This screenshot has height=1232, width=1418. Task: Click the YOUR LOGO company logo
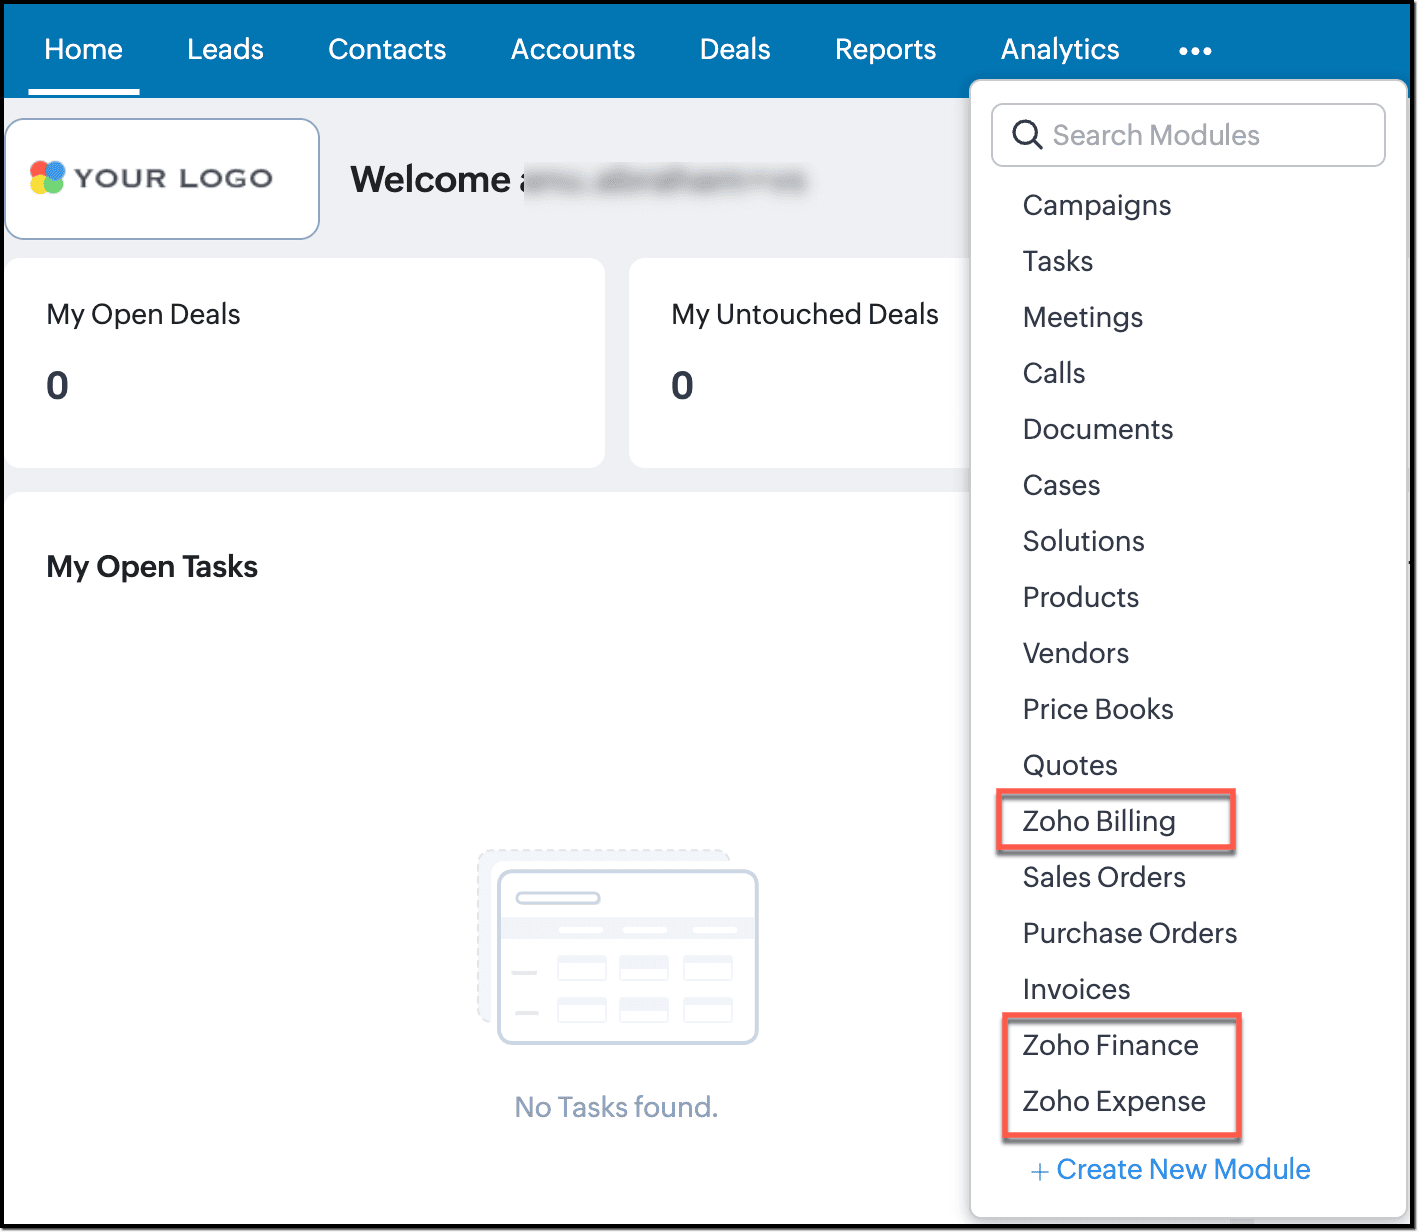coord(162,179)
